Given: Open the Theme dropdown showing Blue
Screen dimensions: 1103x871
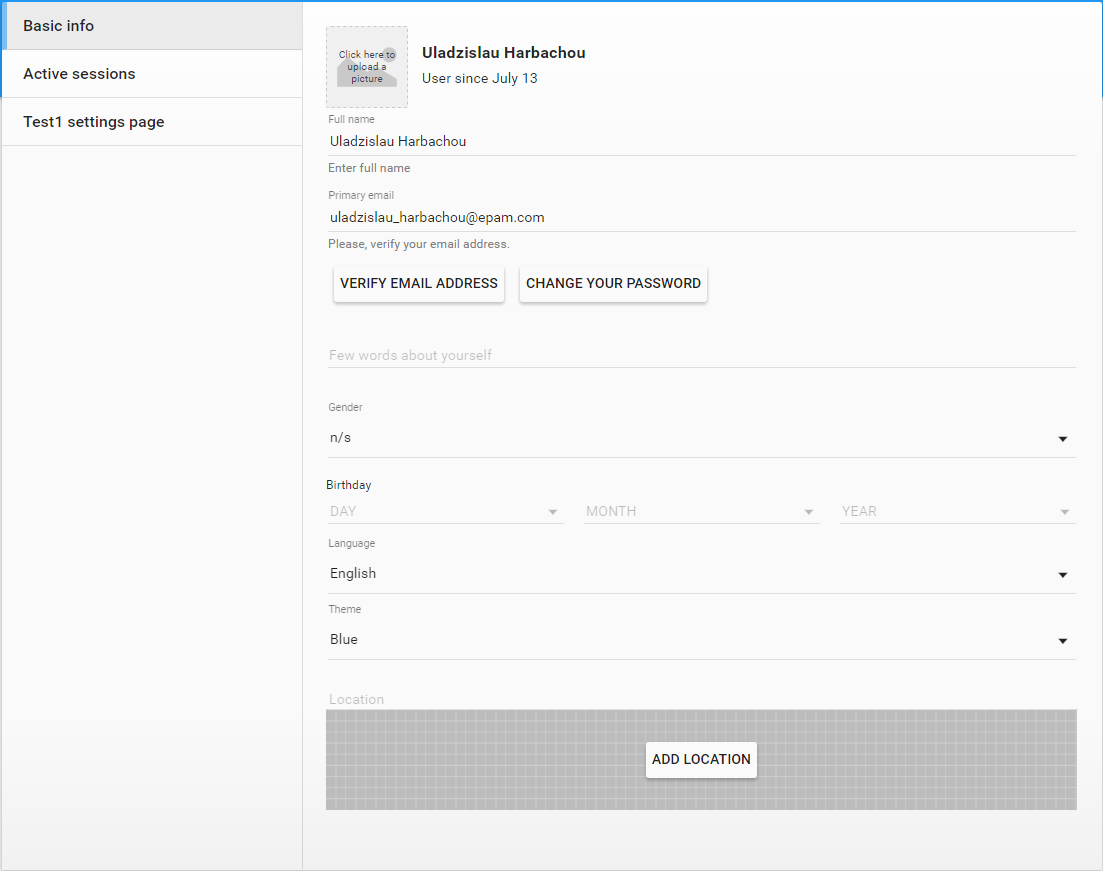Looking at the screenshot, I should click(x=701, y=640).
